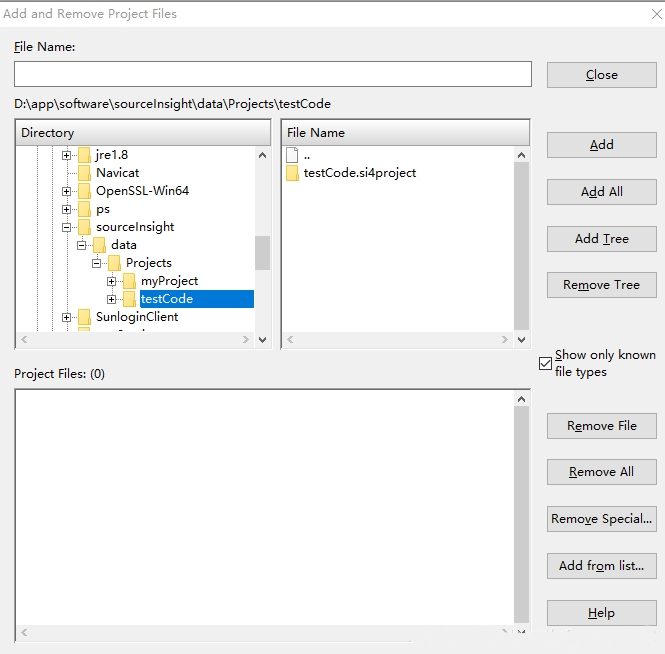Collapse the Projects tree node
The image size is (665, 654).
[97, 263]
